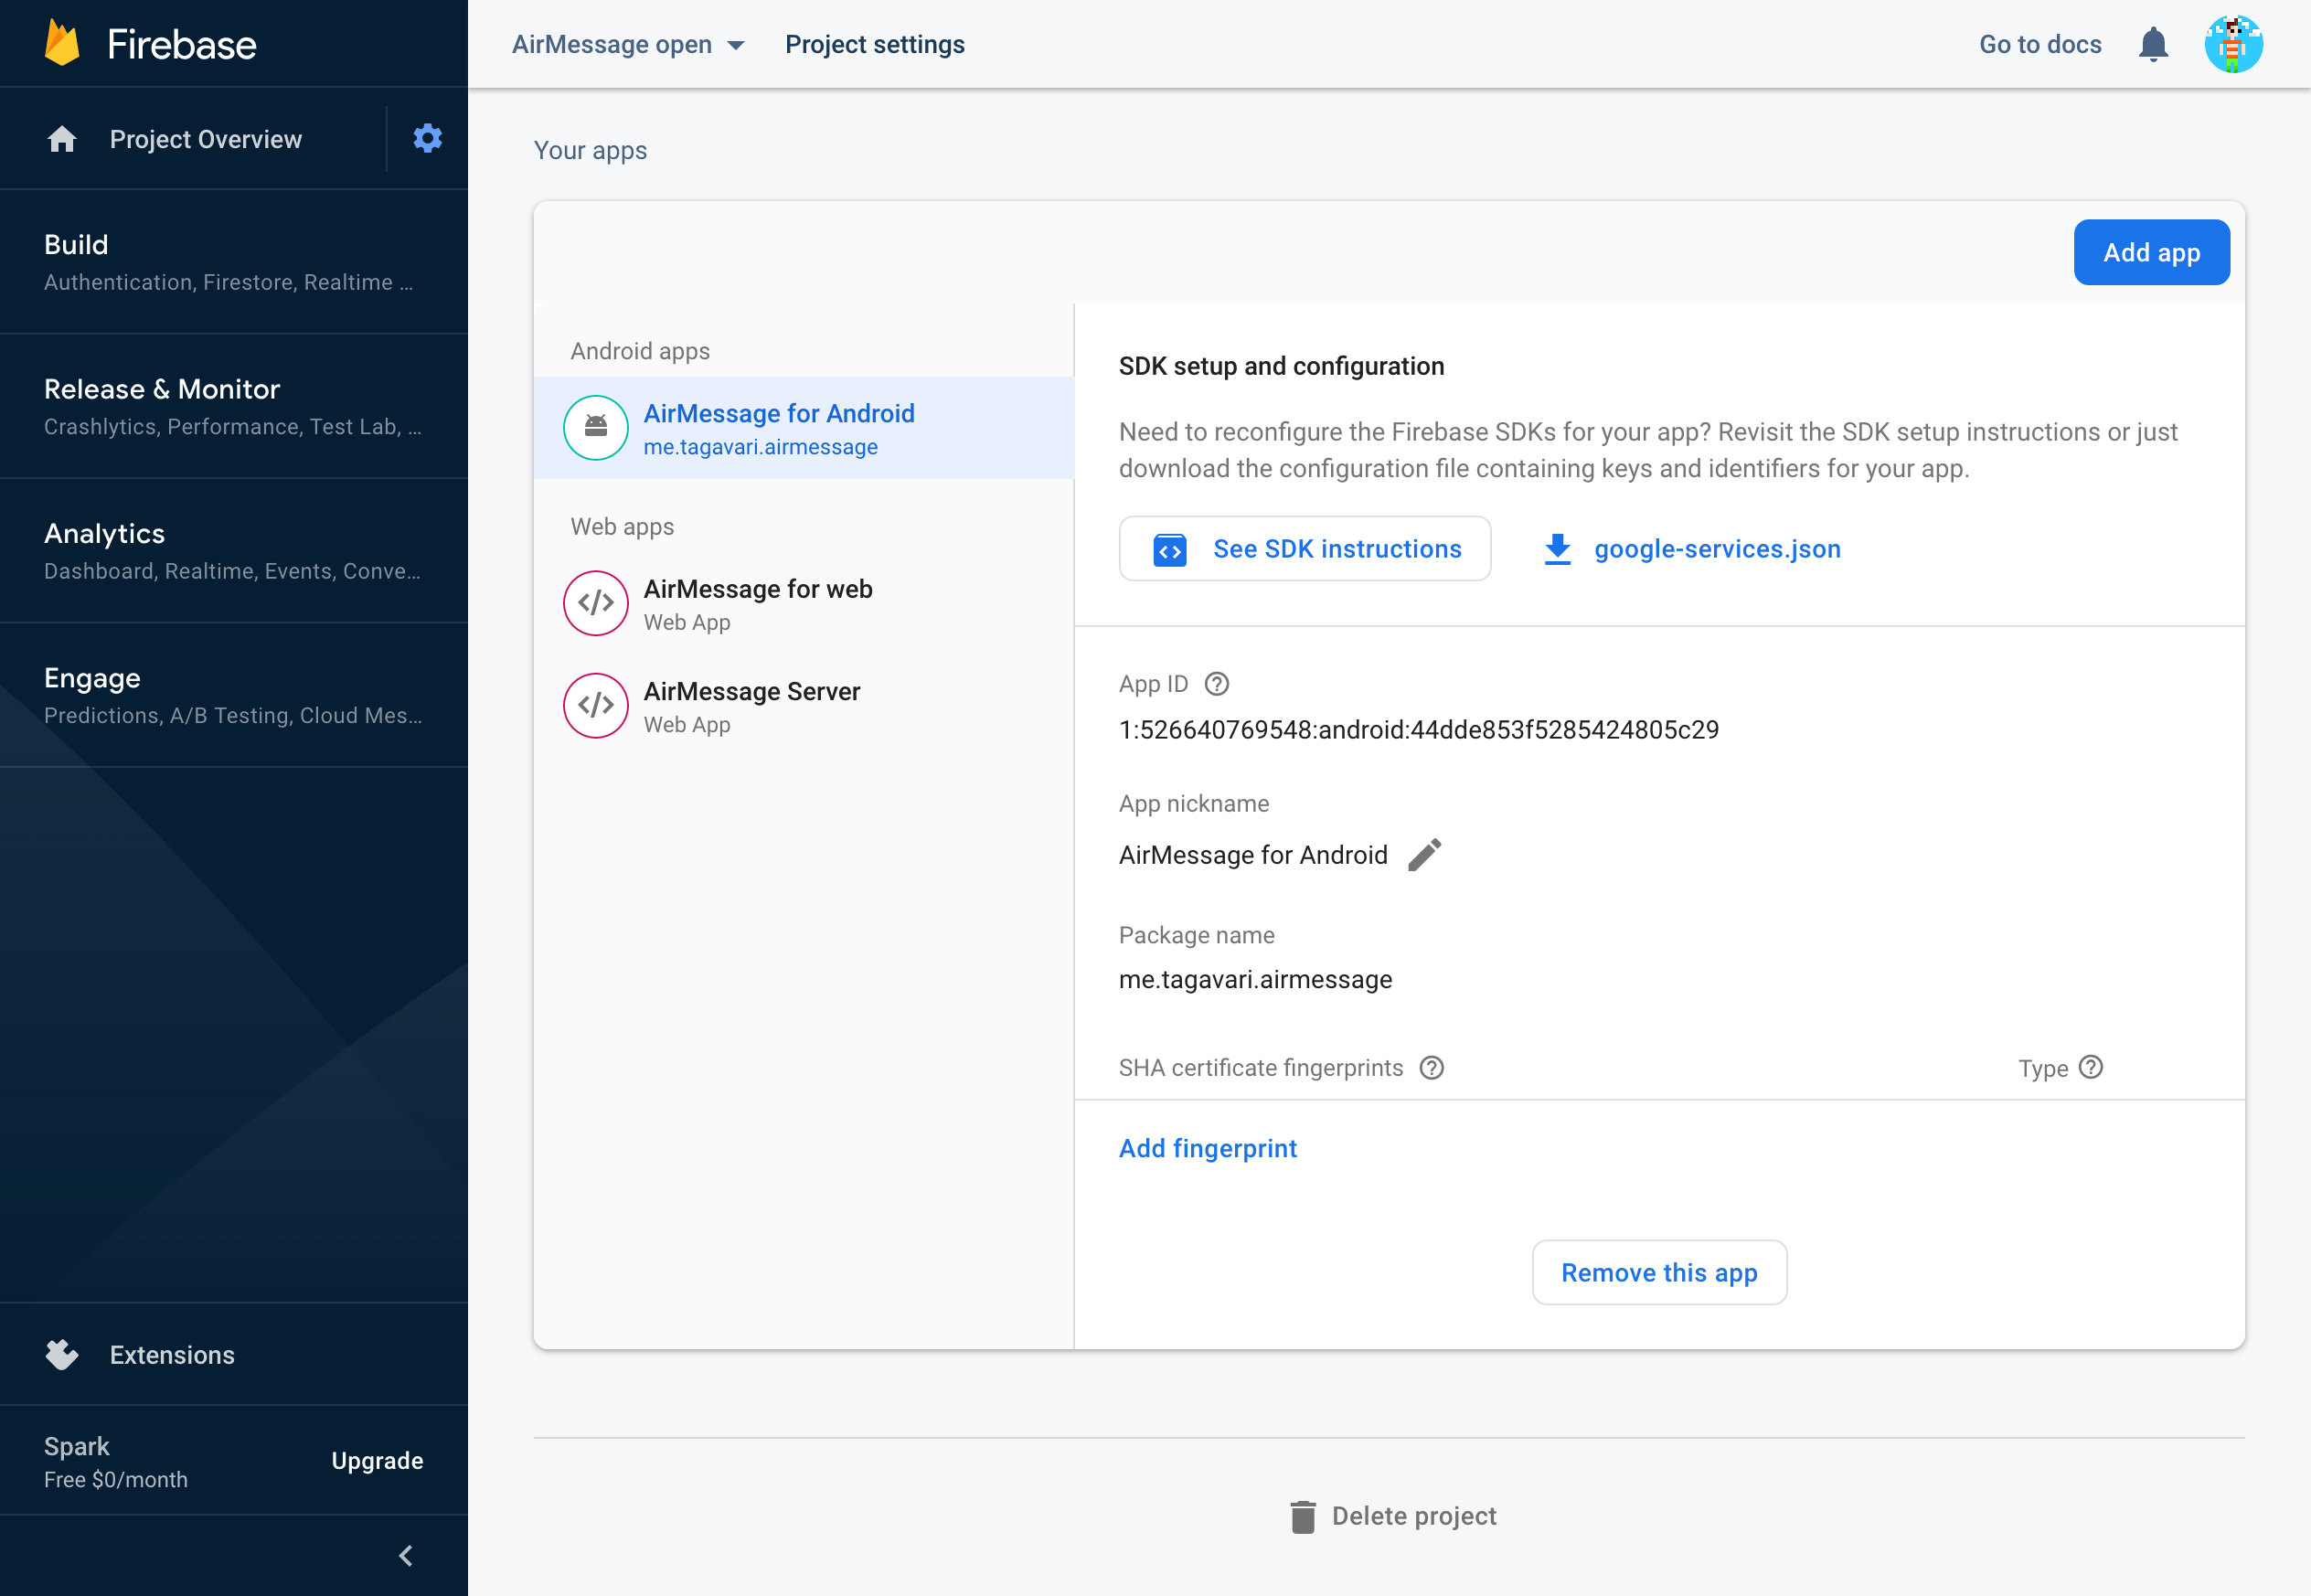Click the user profile avatar
The width and height of the screenshot is (2311, 1596).
(2232, 45)
